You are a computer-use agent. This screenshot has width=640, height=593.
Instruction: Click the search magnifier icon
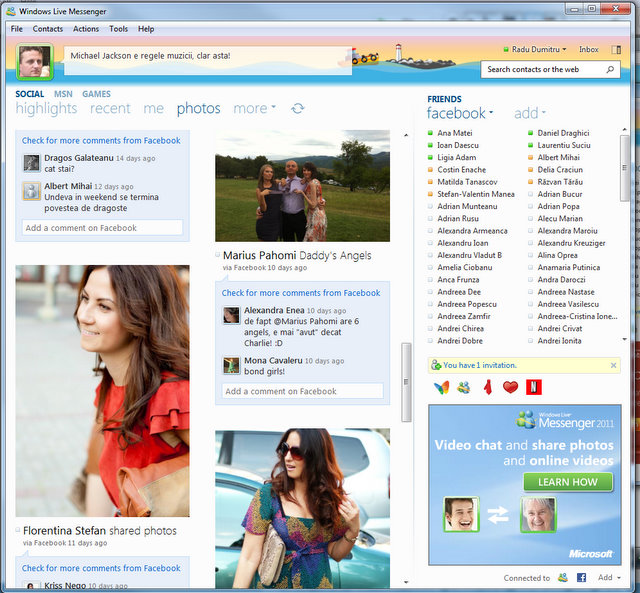tap(610, 69)
